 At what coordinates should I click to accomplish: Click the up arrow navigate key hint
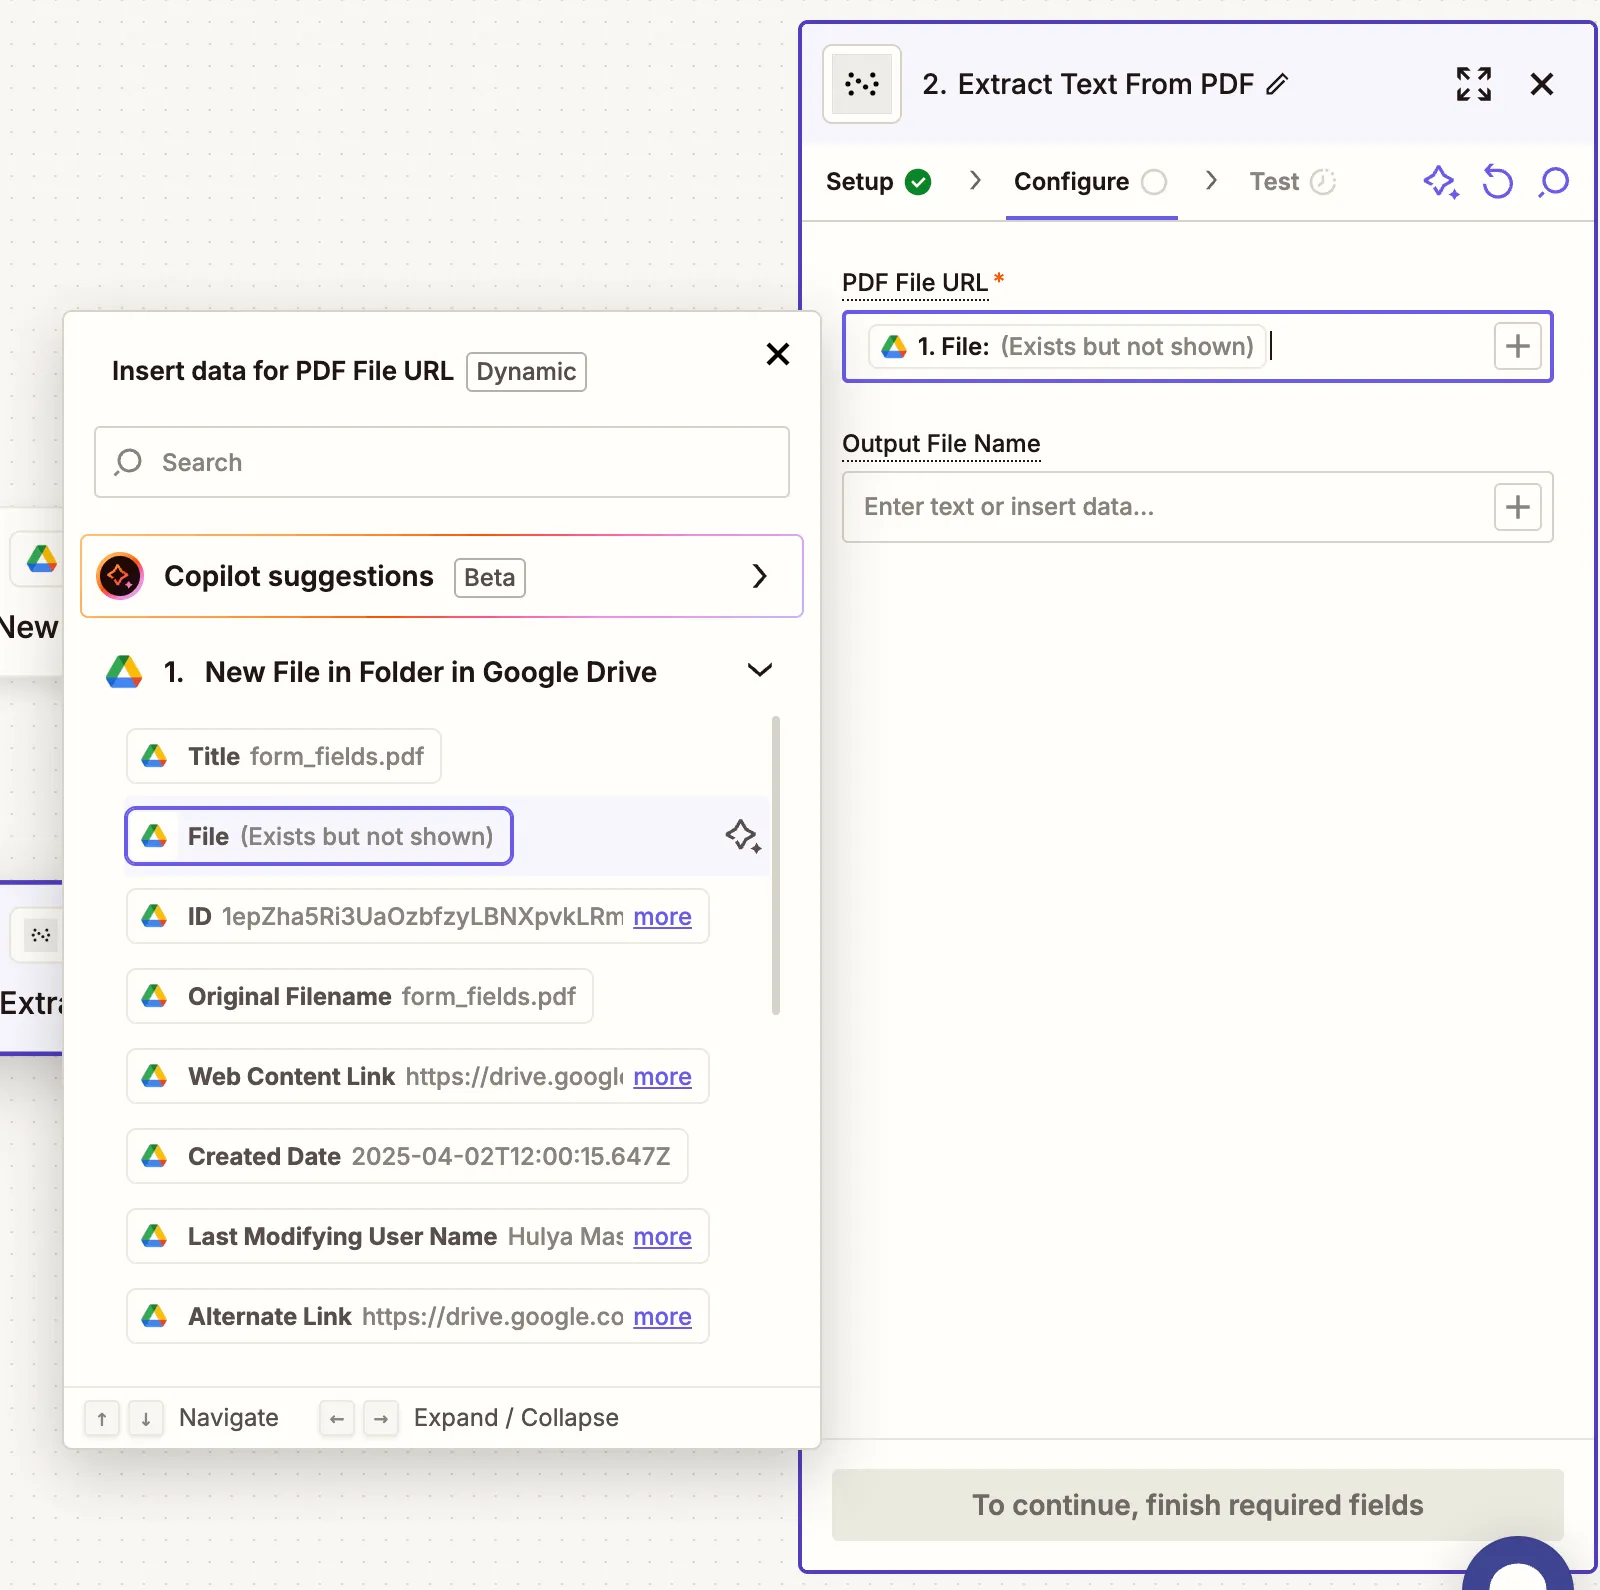click(102, 1418)
